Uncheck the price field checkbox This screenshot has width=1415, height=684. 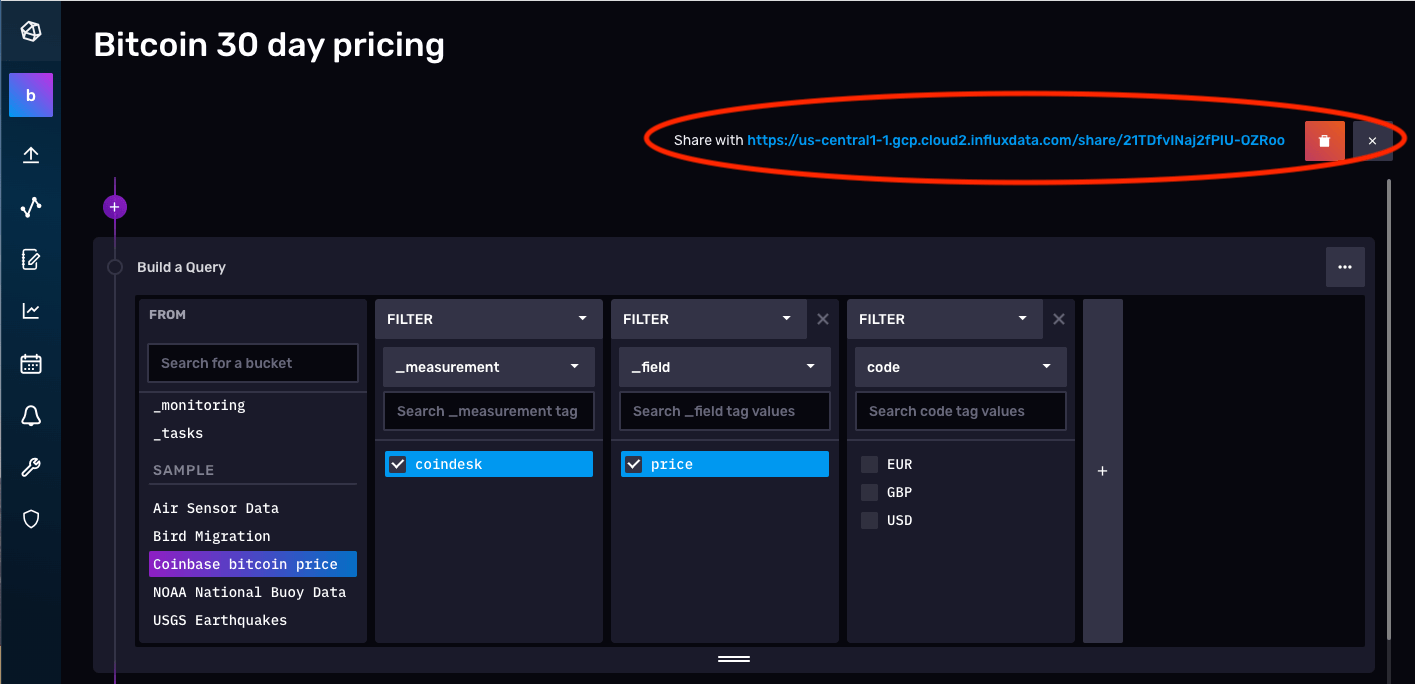click(x=633, y=463)
